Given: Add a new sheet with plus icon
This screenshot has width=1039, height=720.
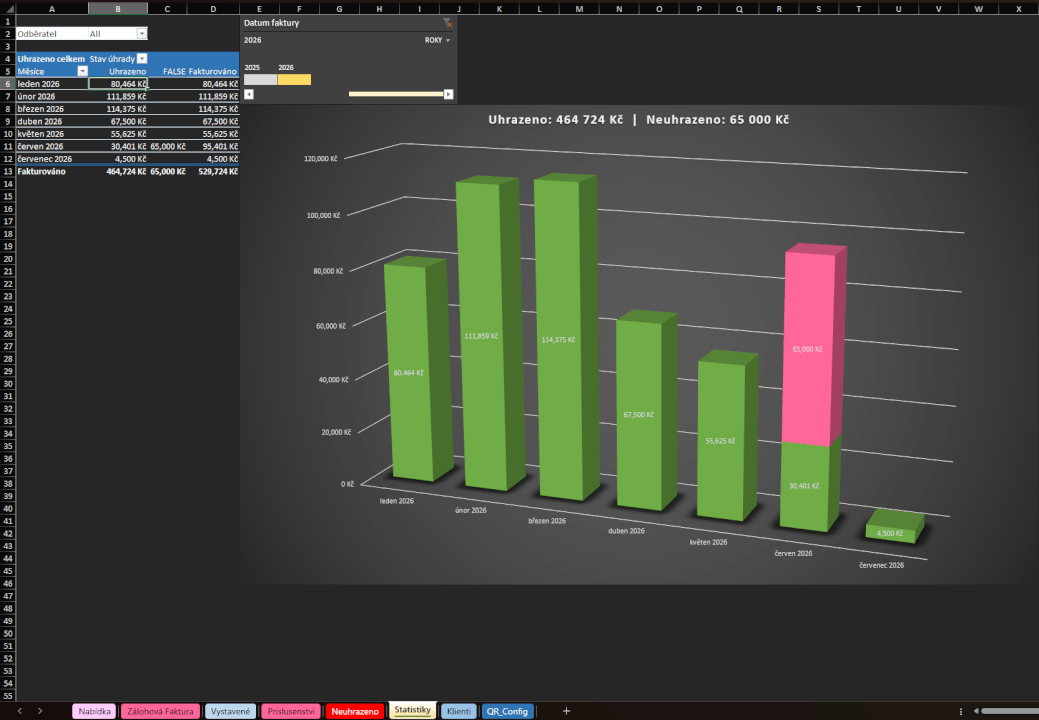Looking at the screenshot, I should point(566,711).
